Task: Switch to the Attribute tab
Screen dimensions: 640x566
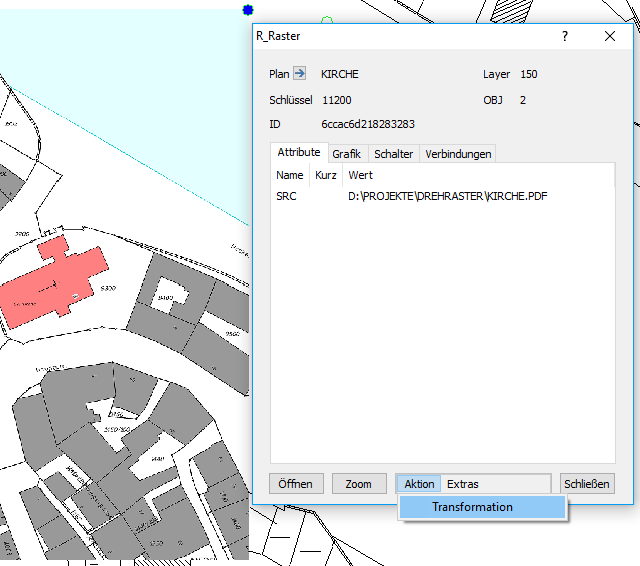Action: tap(298, 153)
